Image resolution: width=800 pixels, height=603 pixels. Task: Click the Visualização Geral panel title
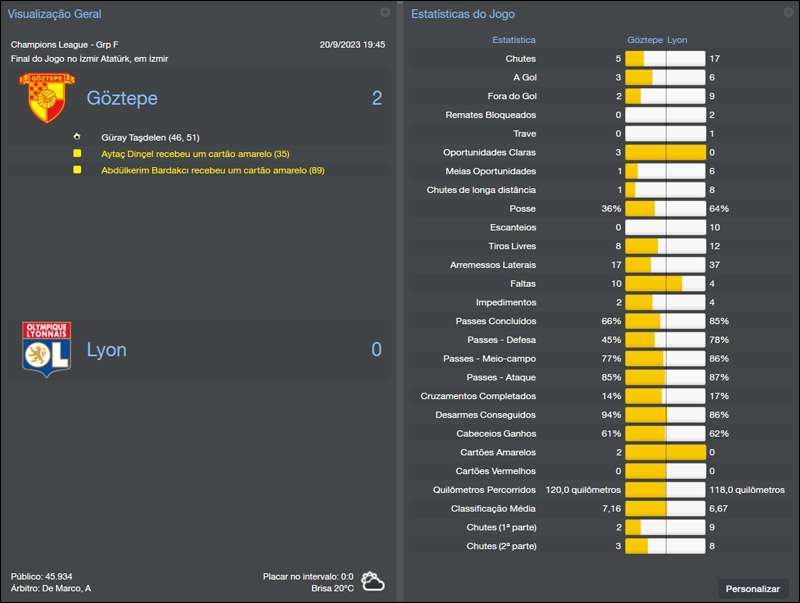55,14
